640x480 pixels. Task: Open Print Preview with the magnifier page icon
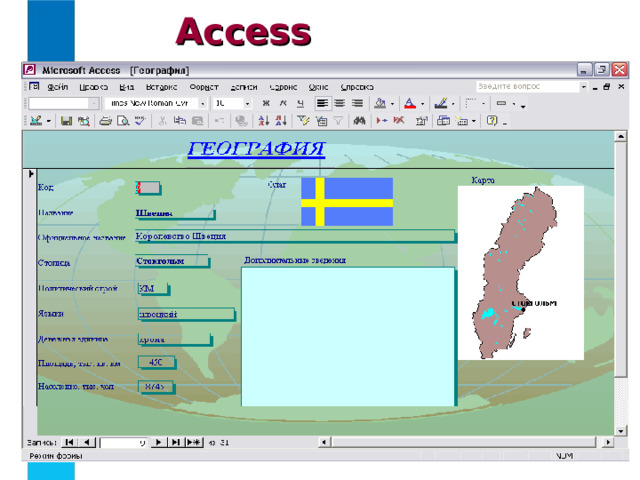pos(122,121)
